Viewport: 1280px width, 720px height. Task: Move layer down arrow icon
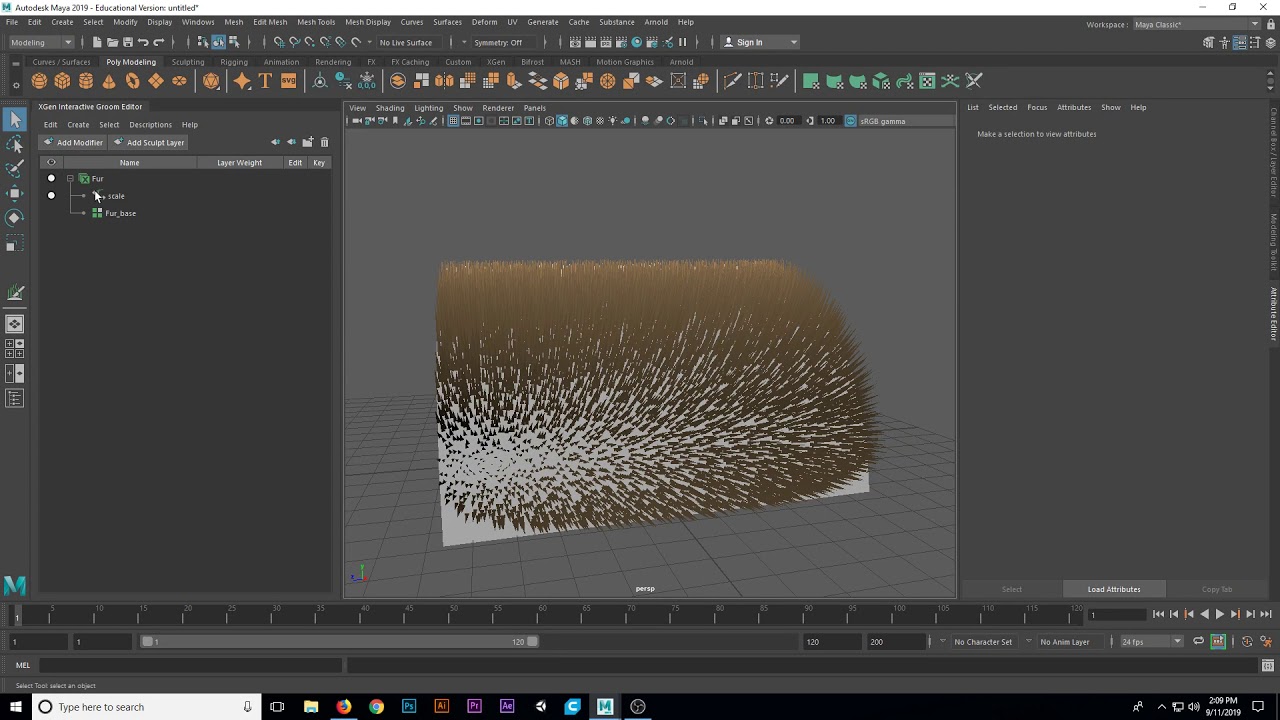tap(291, 142)
